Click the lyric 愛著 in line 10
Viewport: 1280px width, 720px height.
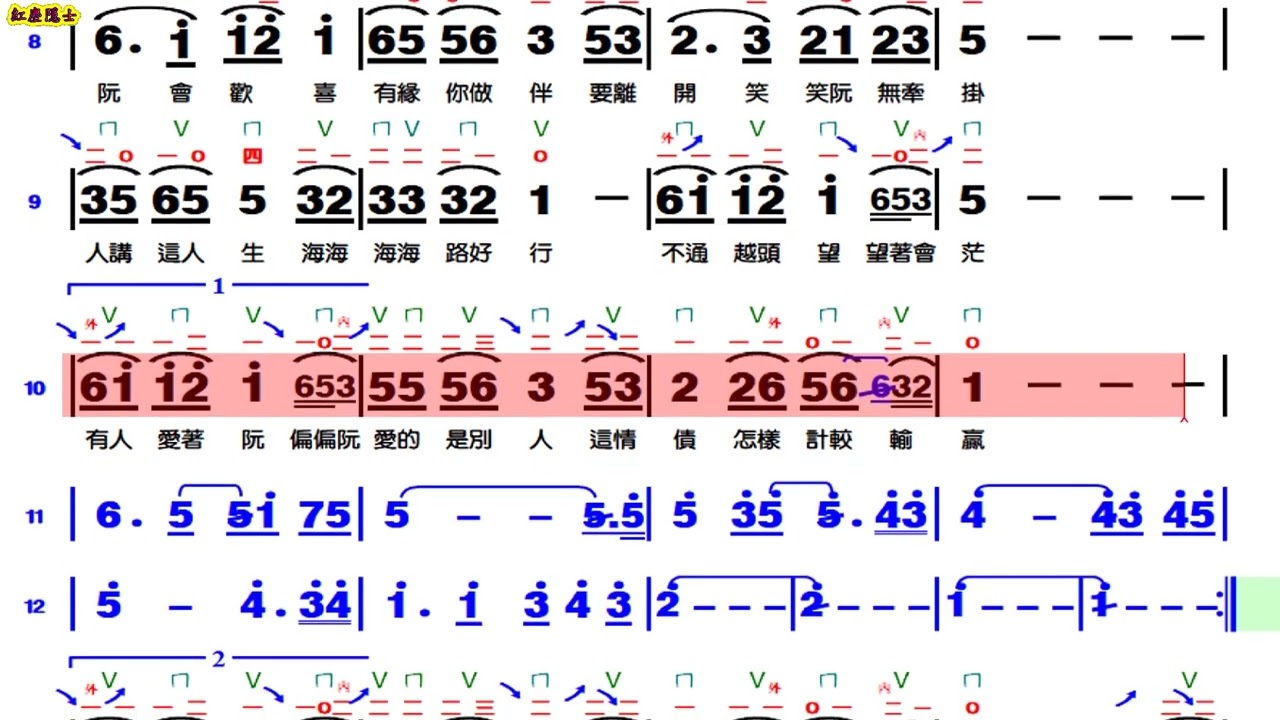(181, 439)
